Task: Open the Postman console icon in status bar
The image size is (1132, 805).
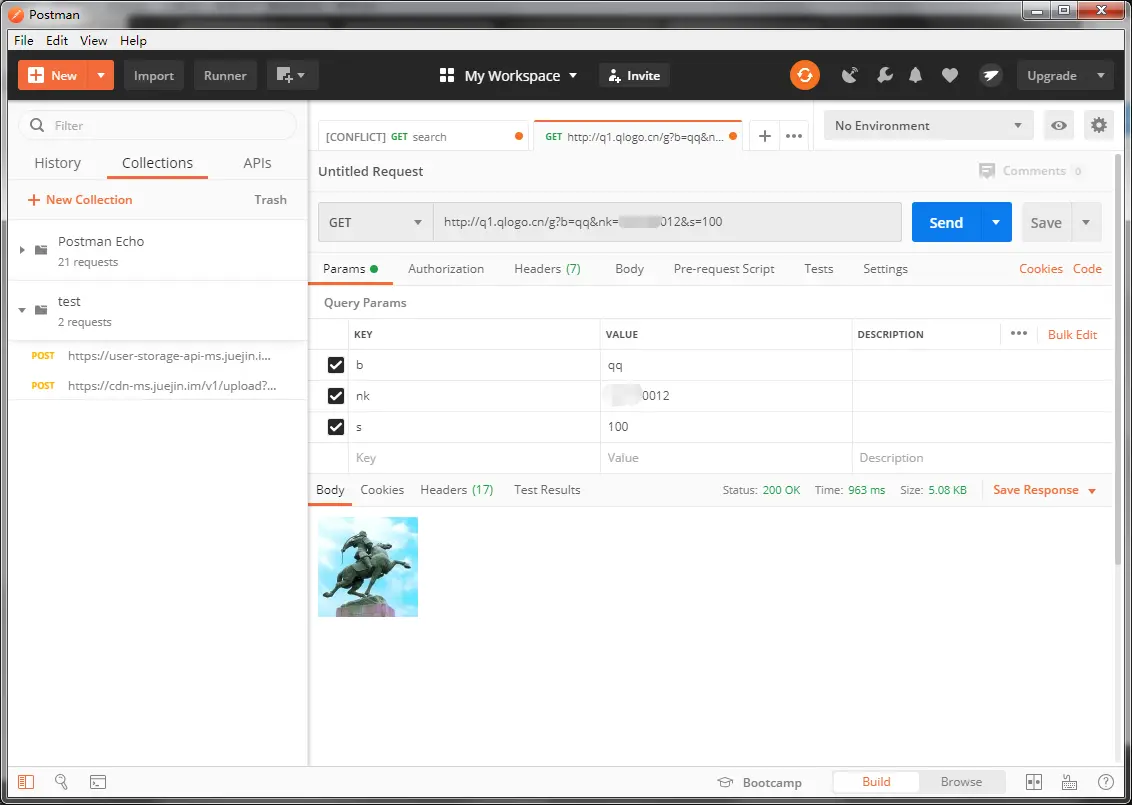Action: click(97, 782)
